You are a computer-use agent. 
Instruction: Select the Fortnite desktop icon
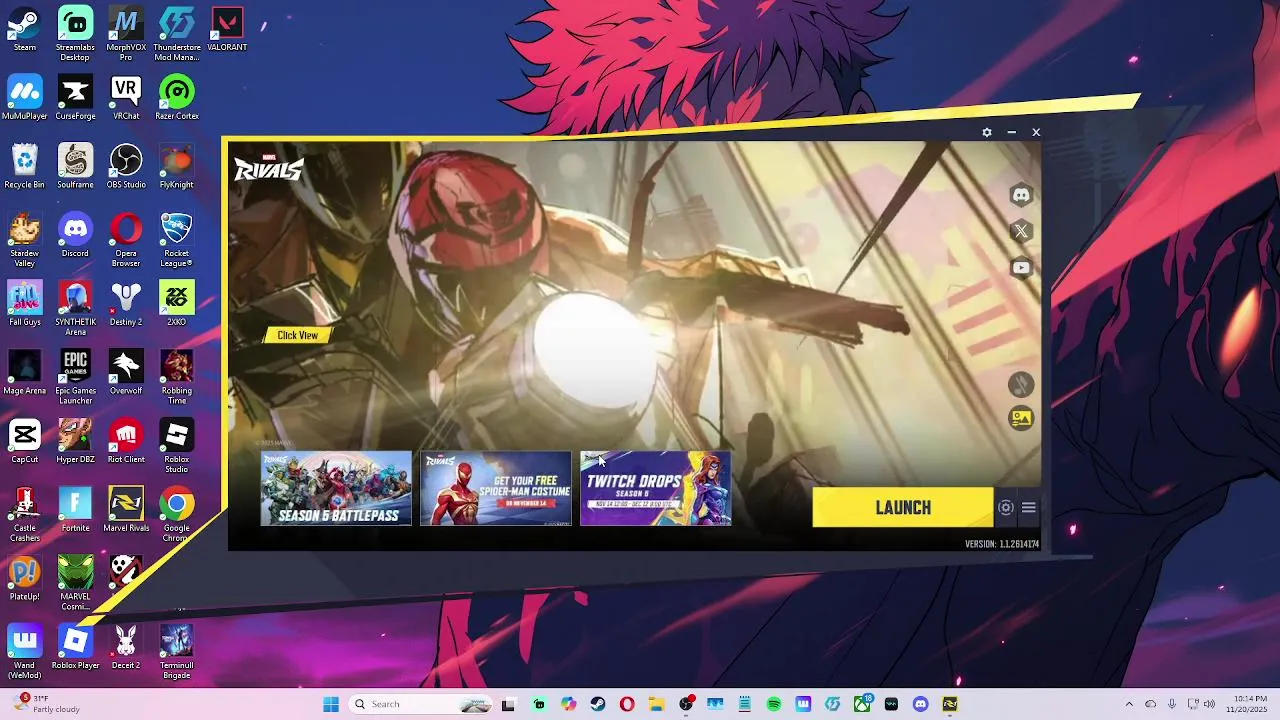pos(75,509)
